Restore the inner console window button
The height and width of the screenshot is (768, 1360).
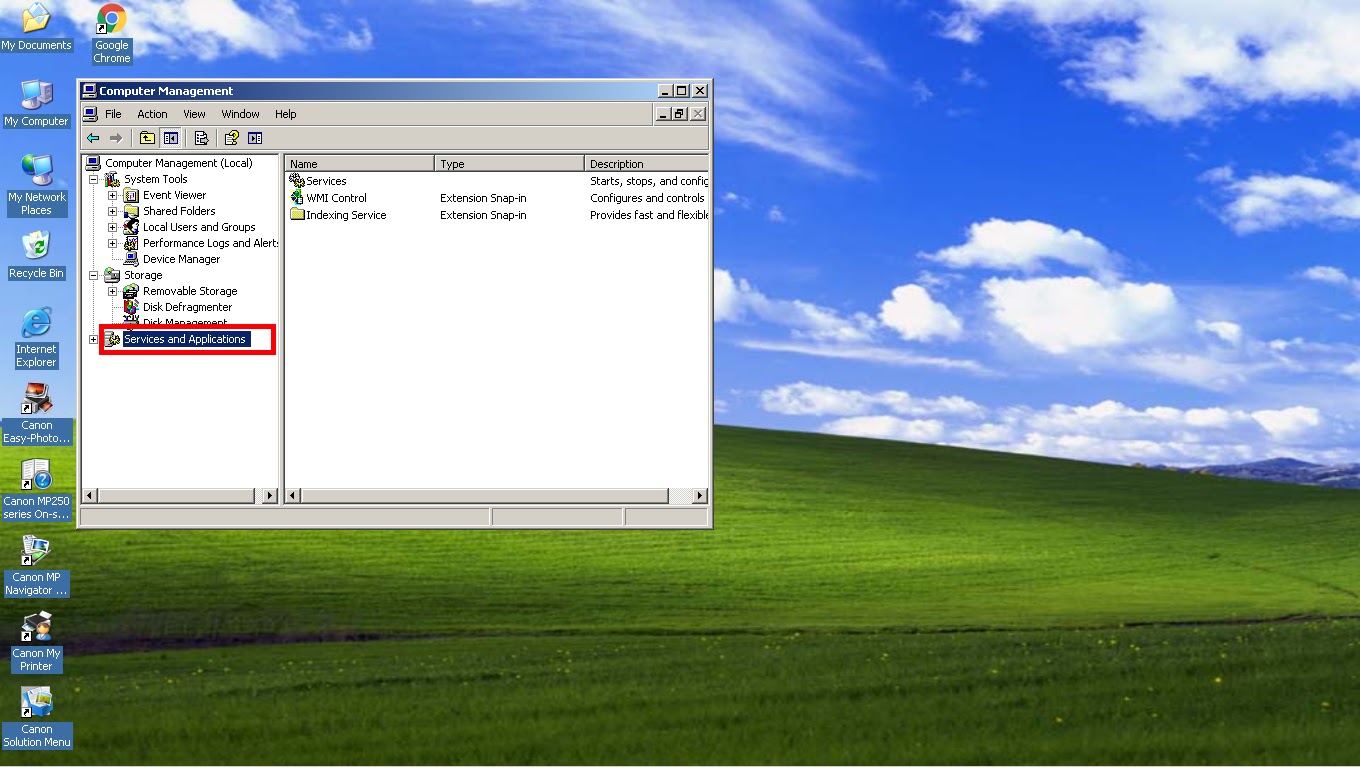[x=680, y=114]
